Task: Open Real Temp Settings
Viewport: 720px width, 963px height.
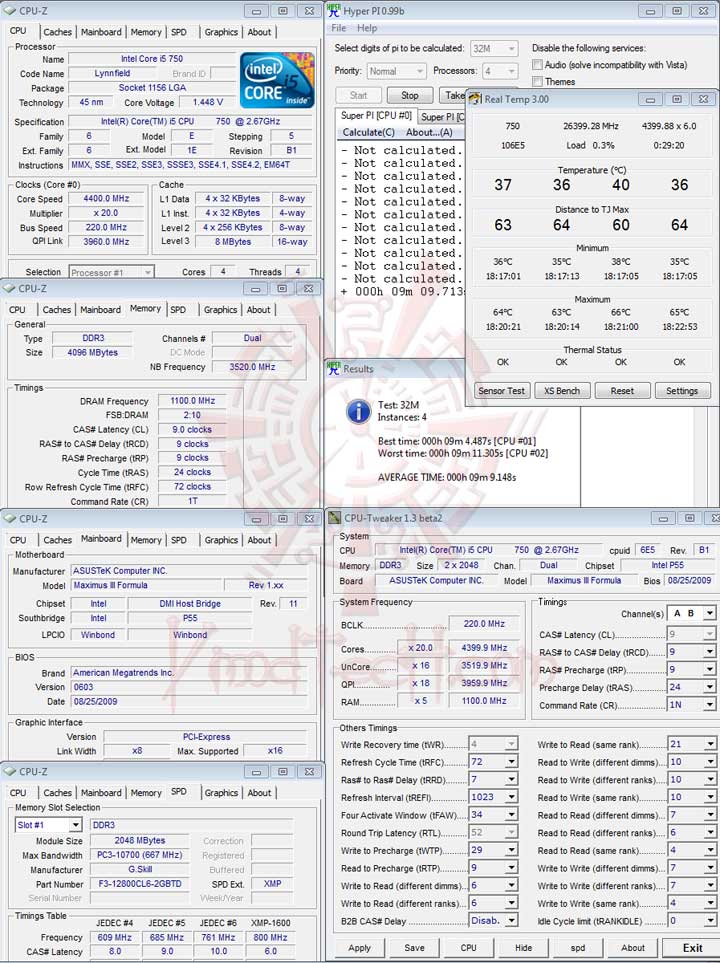Action: point(682,391)
